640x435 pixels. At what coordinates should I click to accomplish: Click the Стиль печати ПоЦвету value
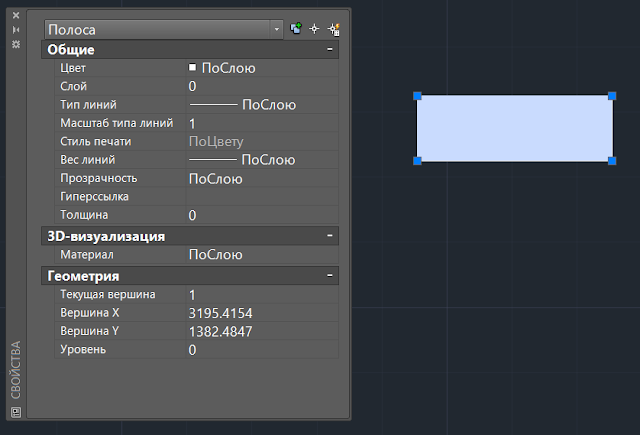[x=262, y=142]
